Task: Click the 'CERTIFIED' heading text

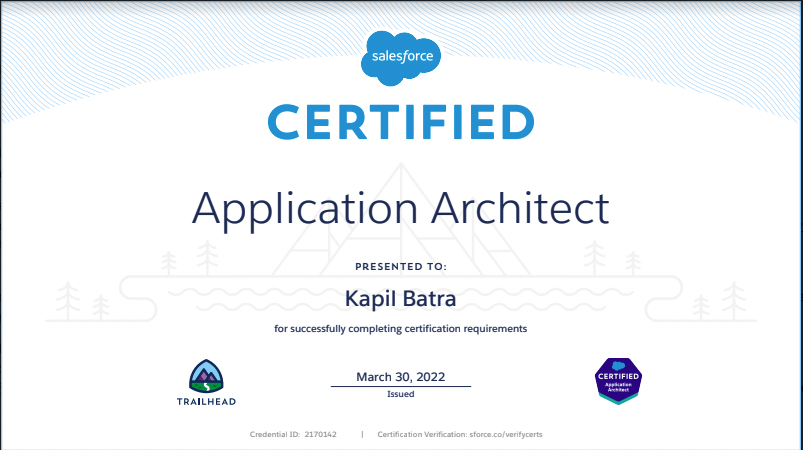Action: pos(401,122)
